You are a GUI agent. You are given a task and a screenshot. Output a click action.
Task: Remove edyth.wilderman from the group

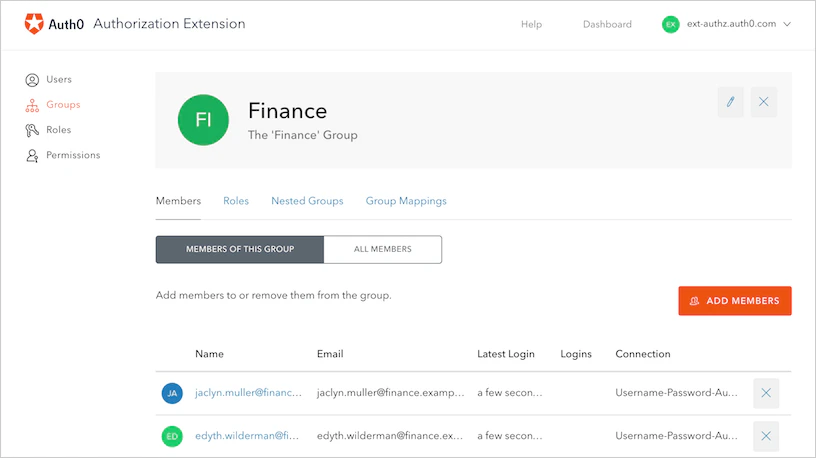[x=766, y=436]
